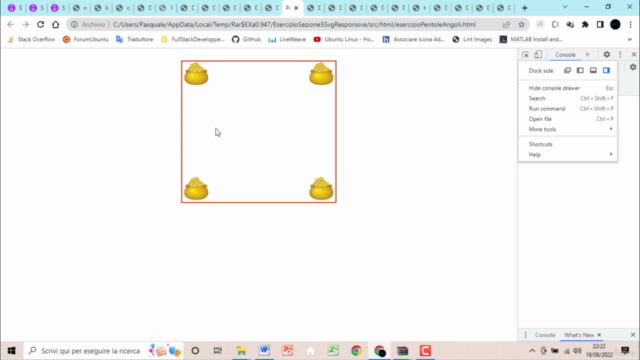
Task: Open a new browser tab
Action: pos(525,8)
